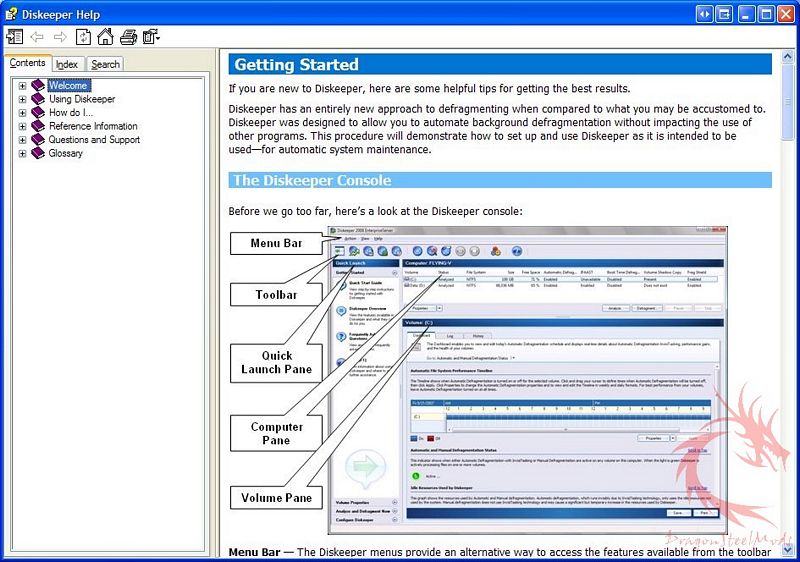Select Questions and Support in the tree
Screen dimensions: 800x562
pyautogui.click(x=95, y=140)
